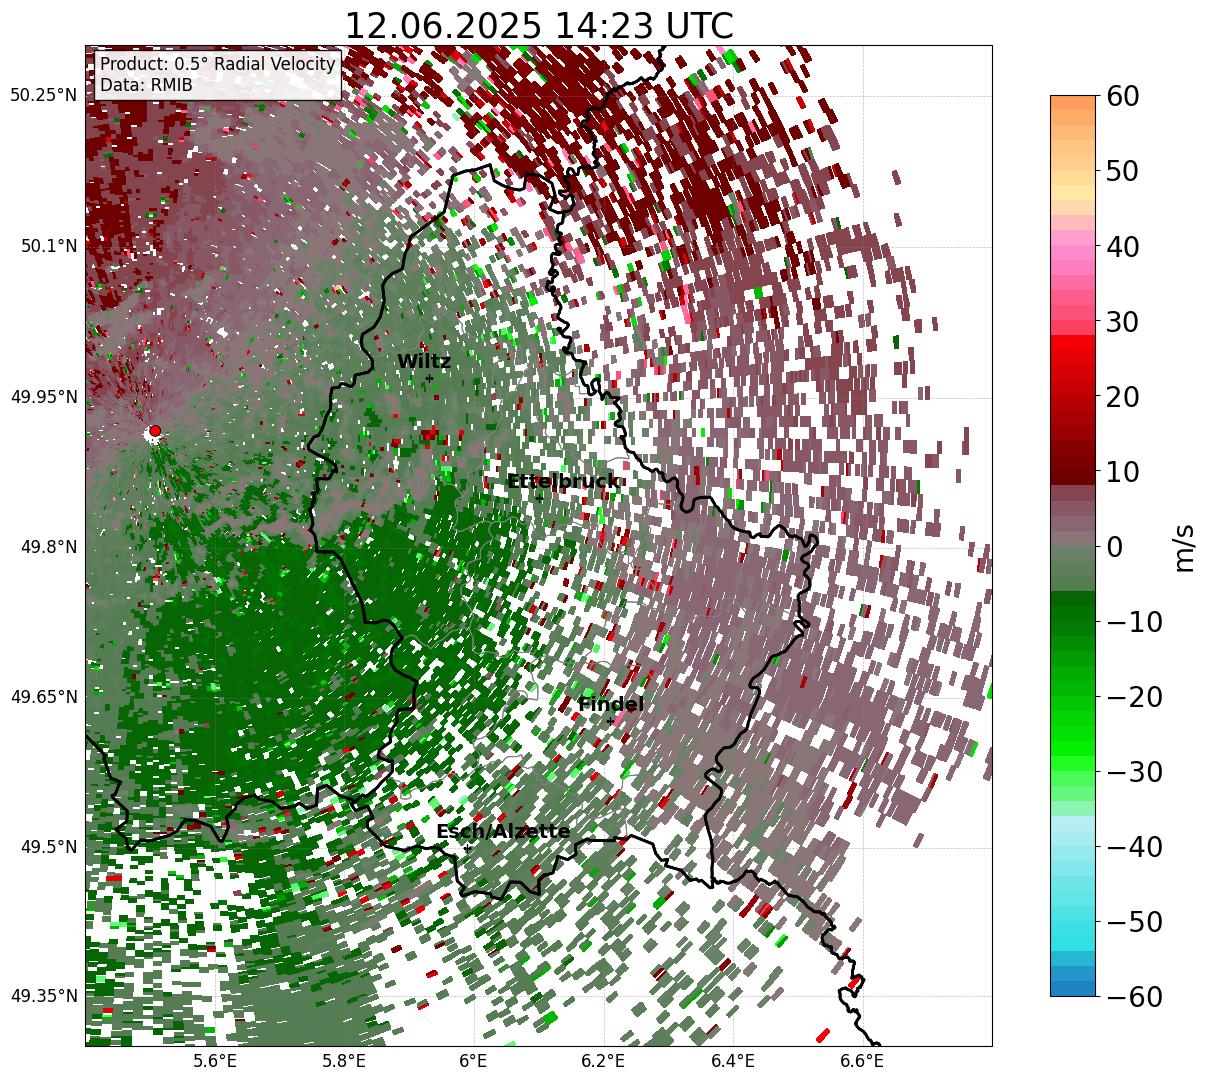This screenshot has height=1081, width=1207.
Task: Click the 6.2°E longitude label
Action: coord(604,1061)
